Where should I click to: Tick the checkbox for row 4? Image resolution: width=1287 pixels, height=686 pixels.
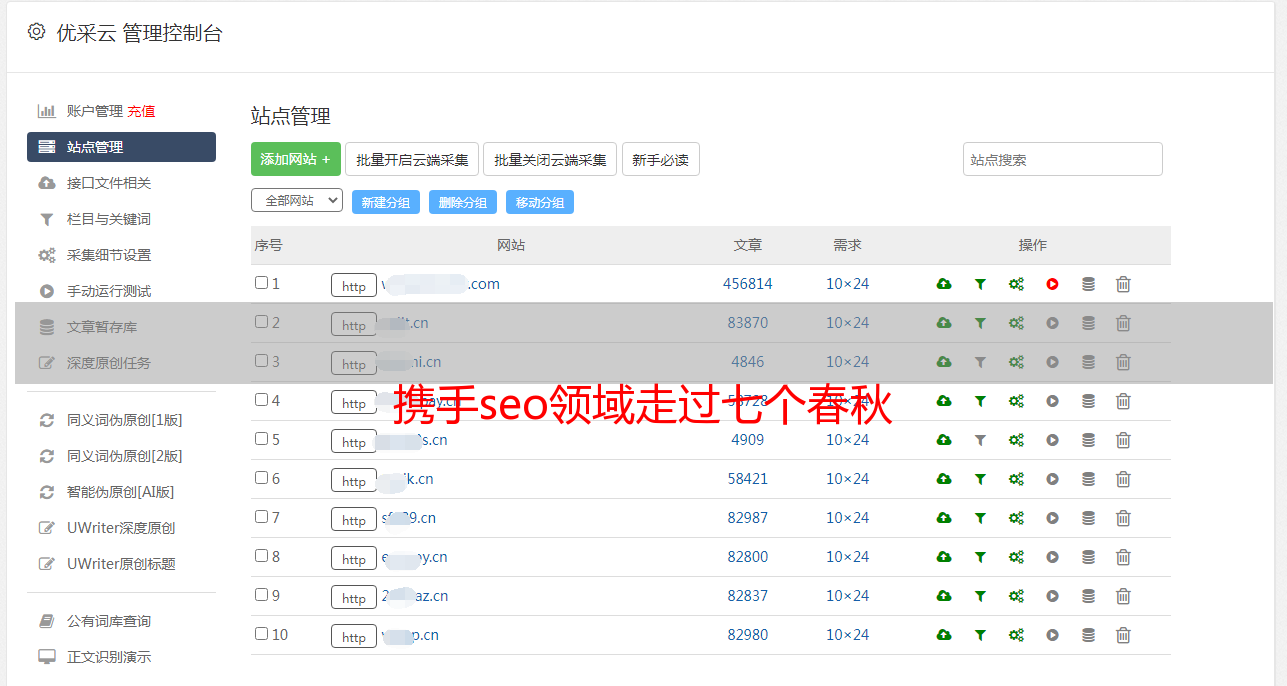pos(261,400)
